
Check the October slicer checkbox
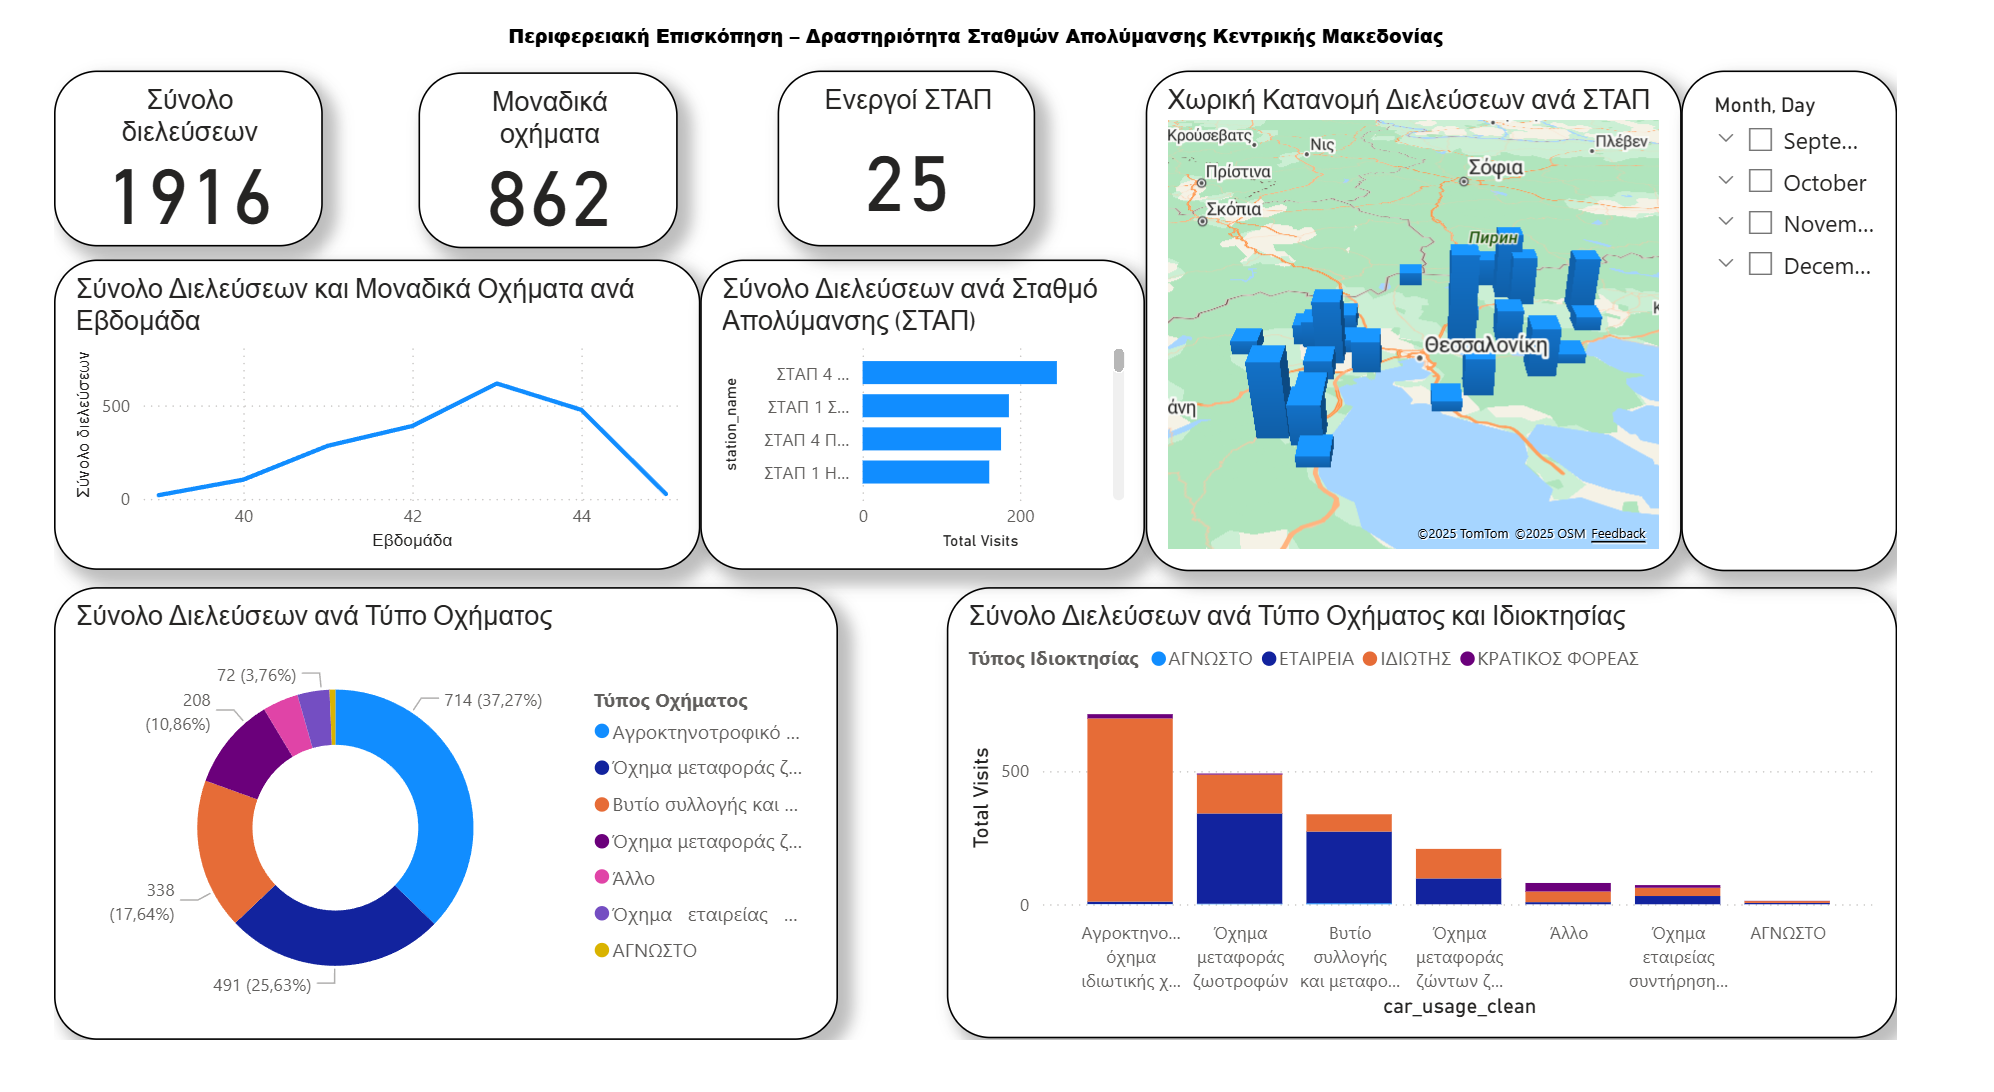[x=1760, y=181]
